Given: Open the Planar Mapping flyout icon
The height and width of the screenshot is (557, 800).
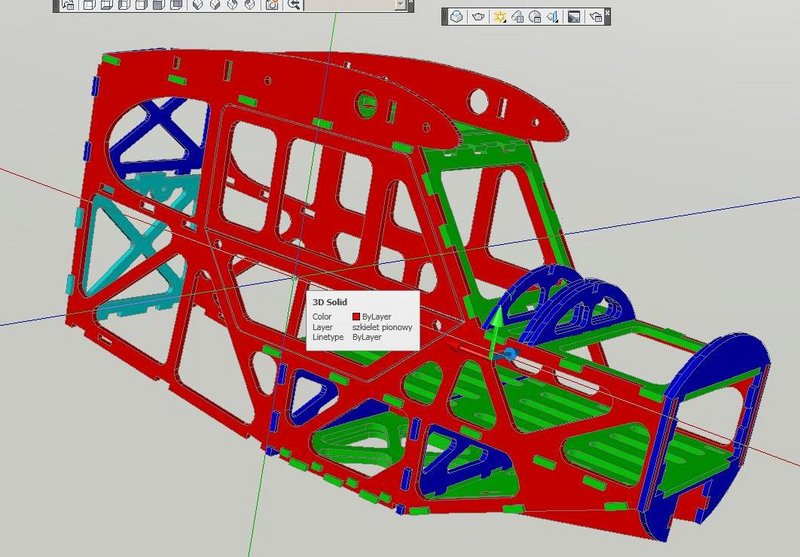Looking at the screenshot, I should click(x=553, y=17).
